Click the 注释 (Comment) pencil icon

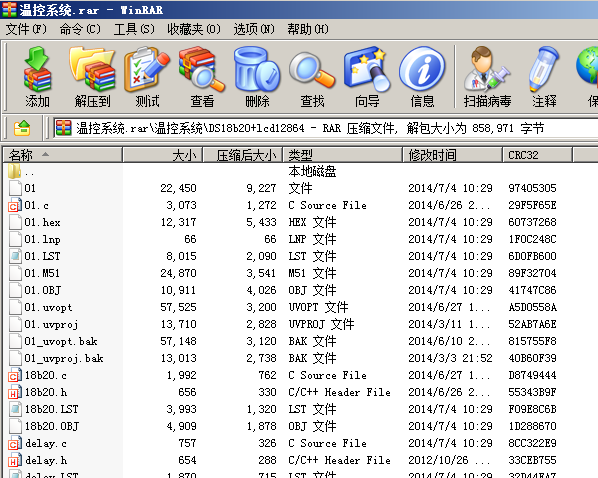coord(544,69)
